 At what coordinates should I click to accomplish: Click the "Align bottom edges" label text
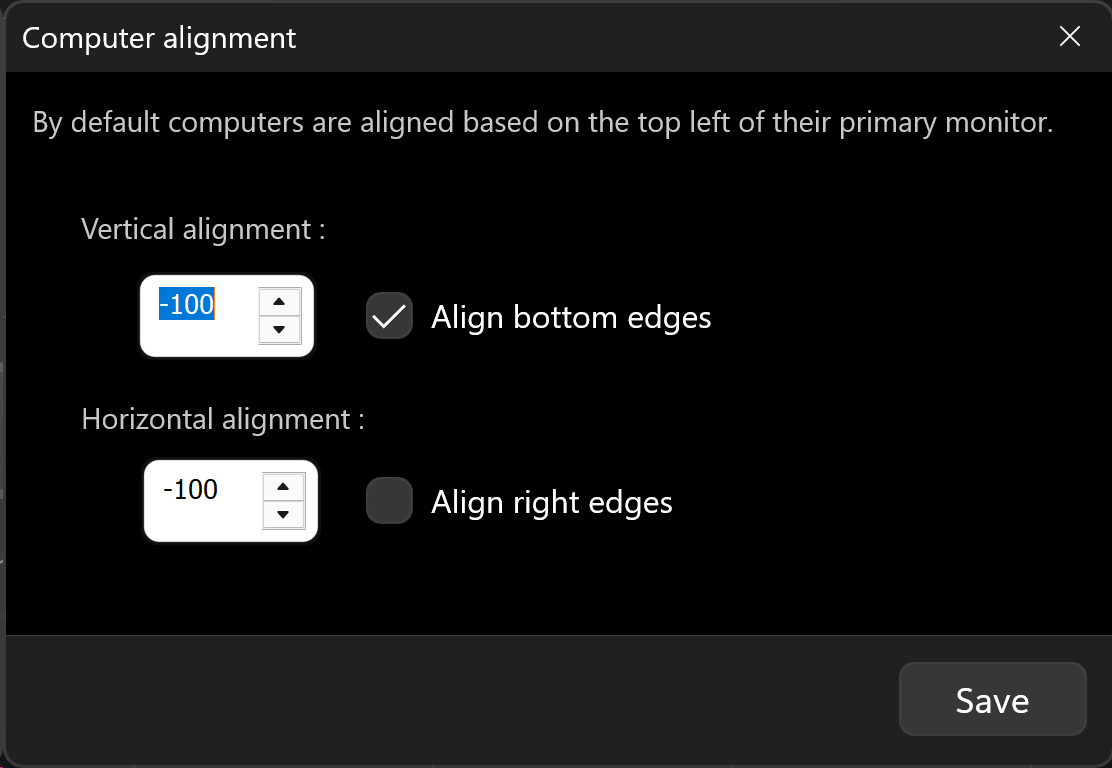click(x=571, y=317)
